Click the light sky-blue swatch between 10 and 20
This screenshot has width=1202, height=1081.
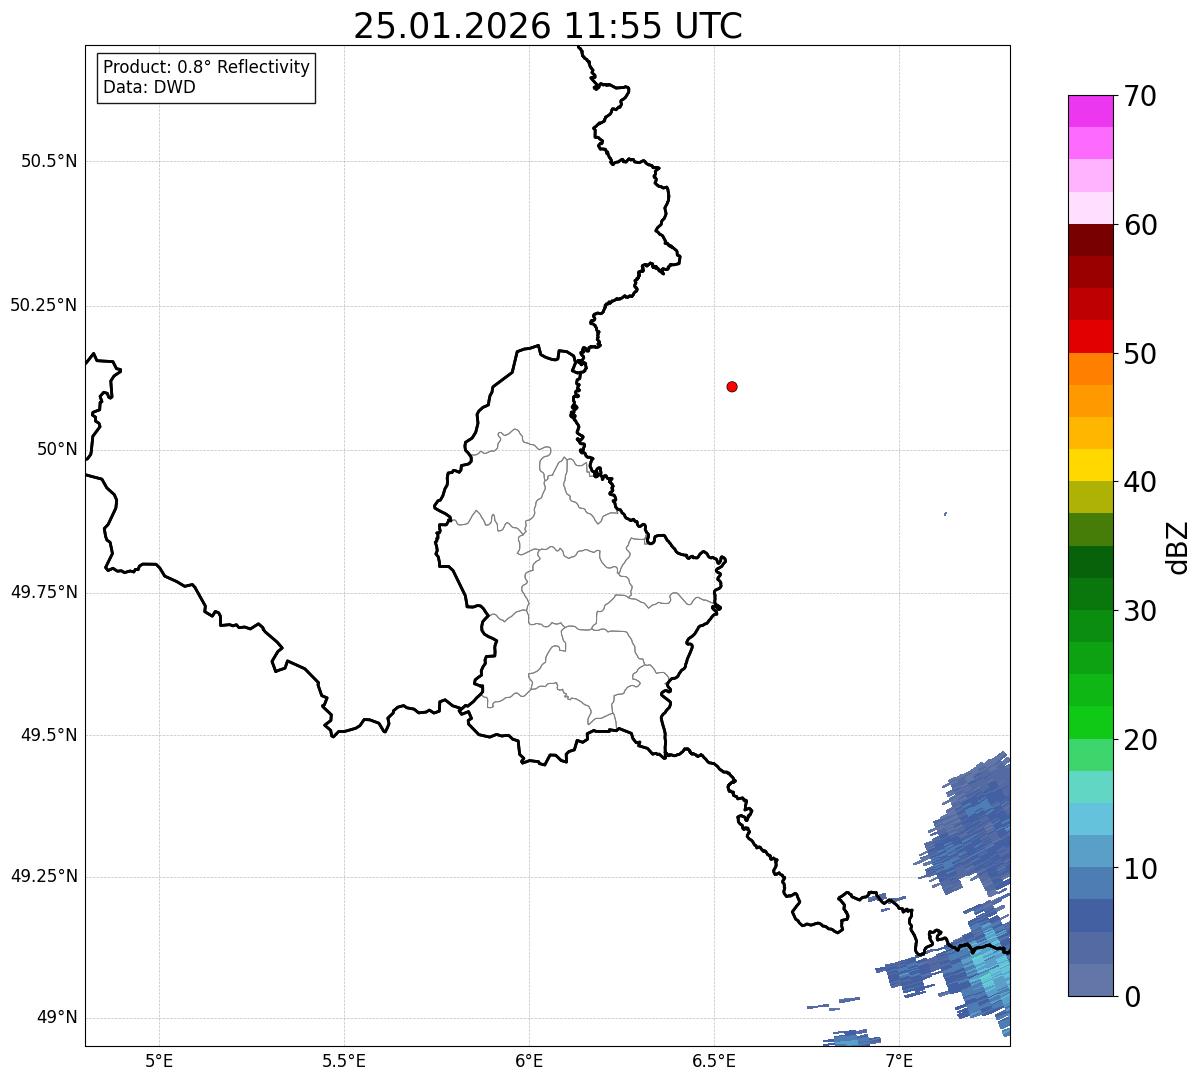[x=1090, y=819]
